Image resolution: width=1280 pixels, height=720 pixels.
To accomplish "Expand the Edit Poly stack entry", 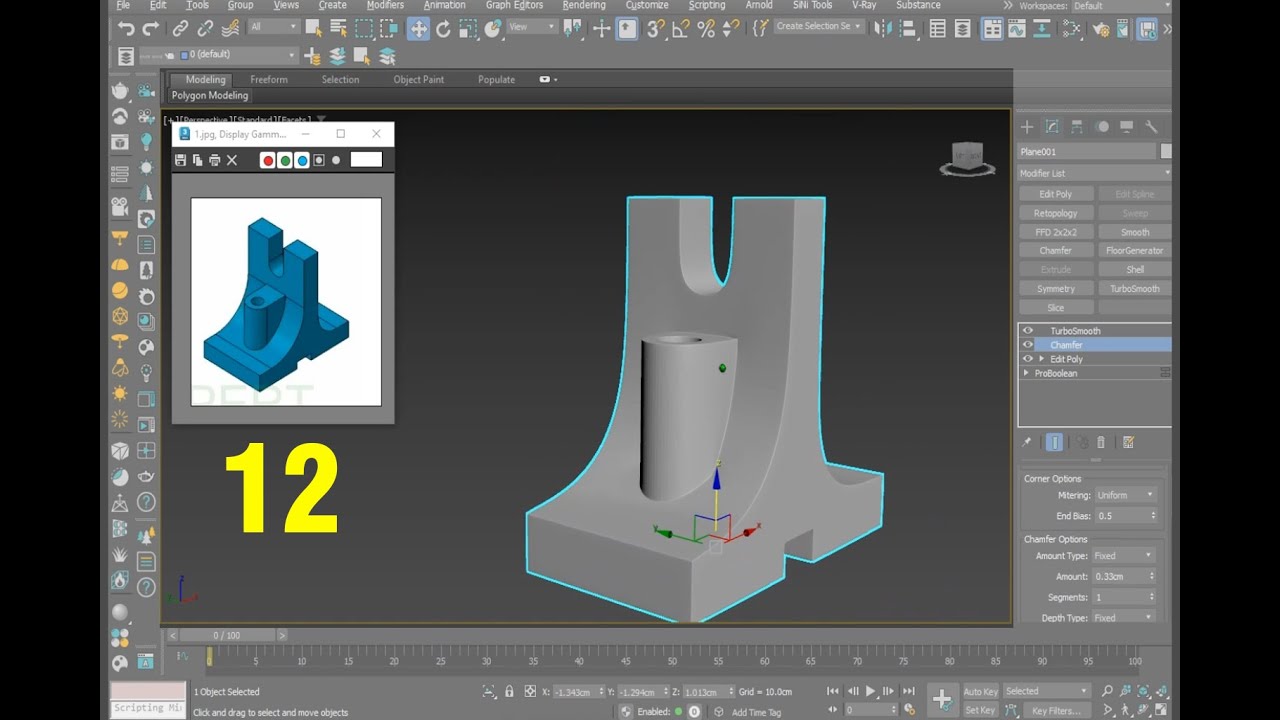I will [1042, 359].
